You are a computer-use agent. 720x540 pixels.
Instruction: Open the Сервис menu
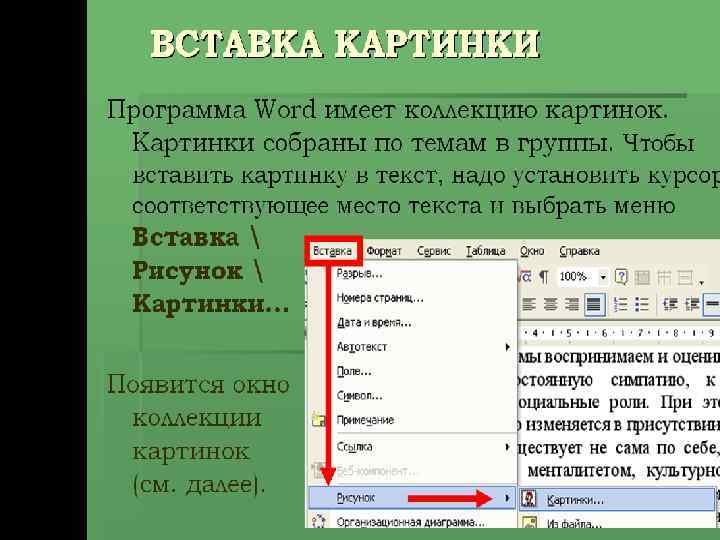(434, 251)
